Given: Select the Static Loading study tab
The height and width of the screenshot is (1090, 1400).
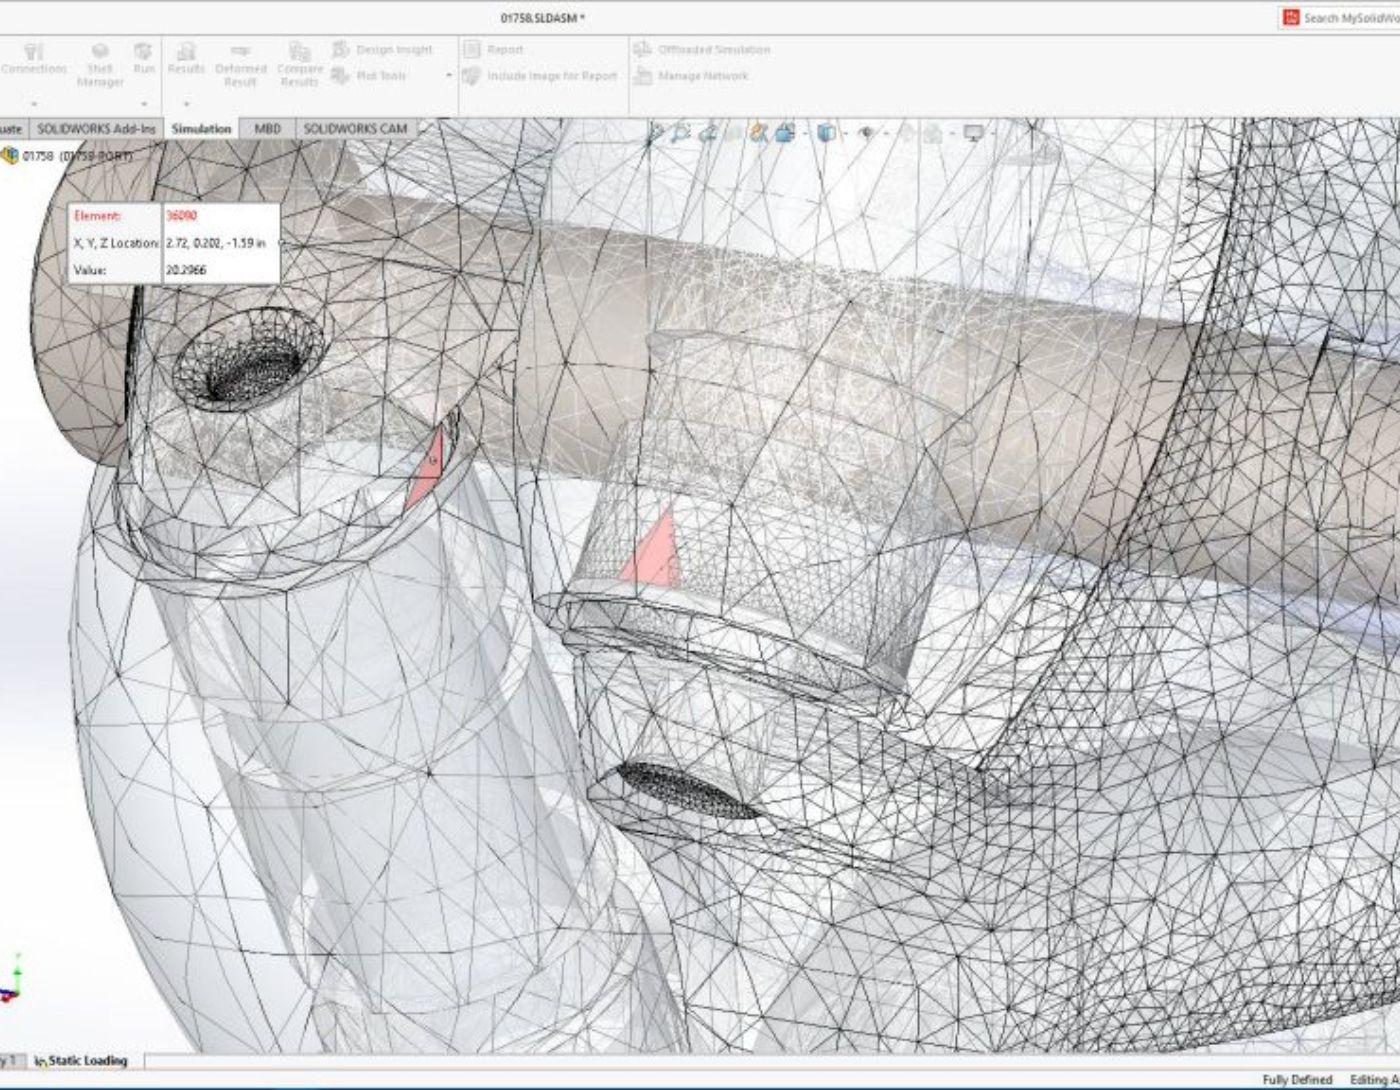Looking at the screenshot, I should (x=83, y=1060).
